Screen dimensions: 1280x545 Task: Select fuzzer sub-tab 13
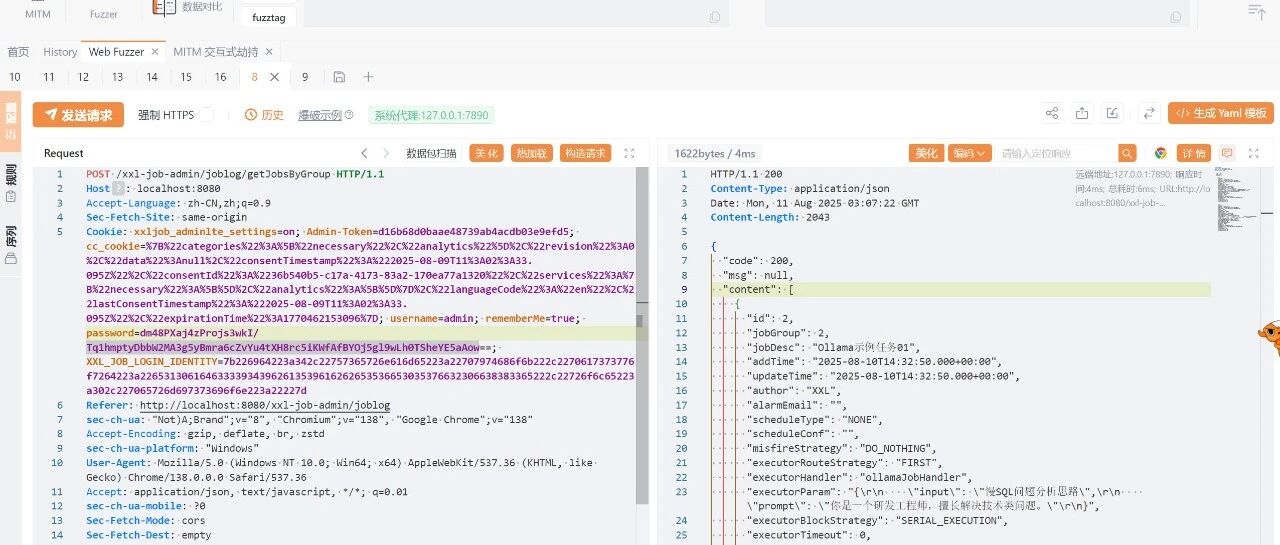coord(117,77)
